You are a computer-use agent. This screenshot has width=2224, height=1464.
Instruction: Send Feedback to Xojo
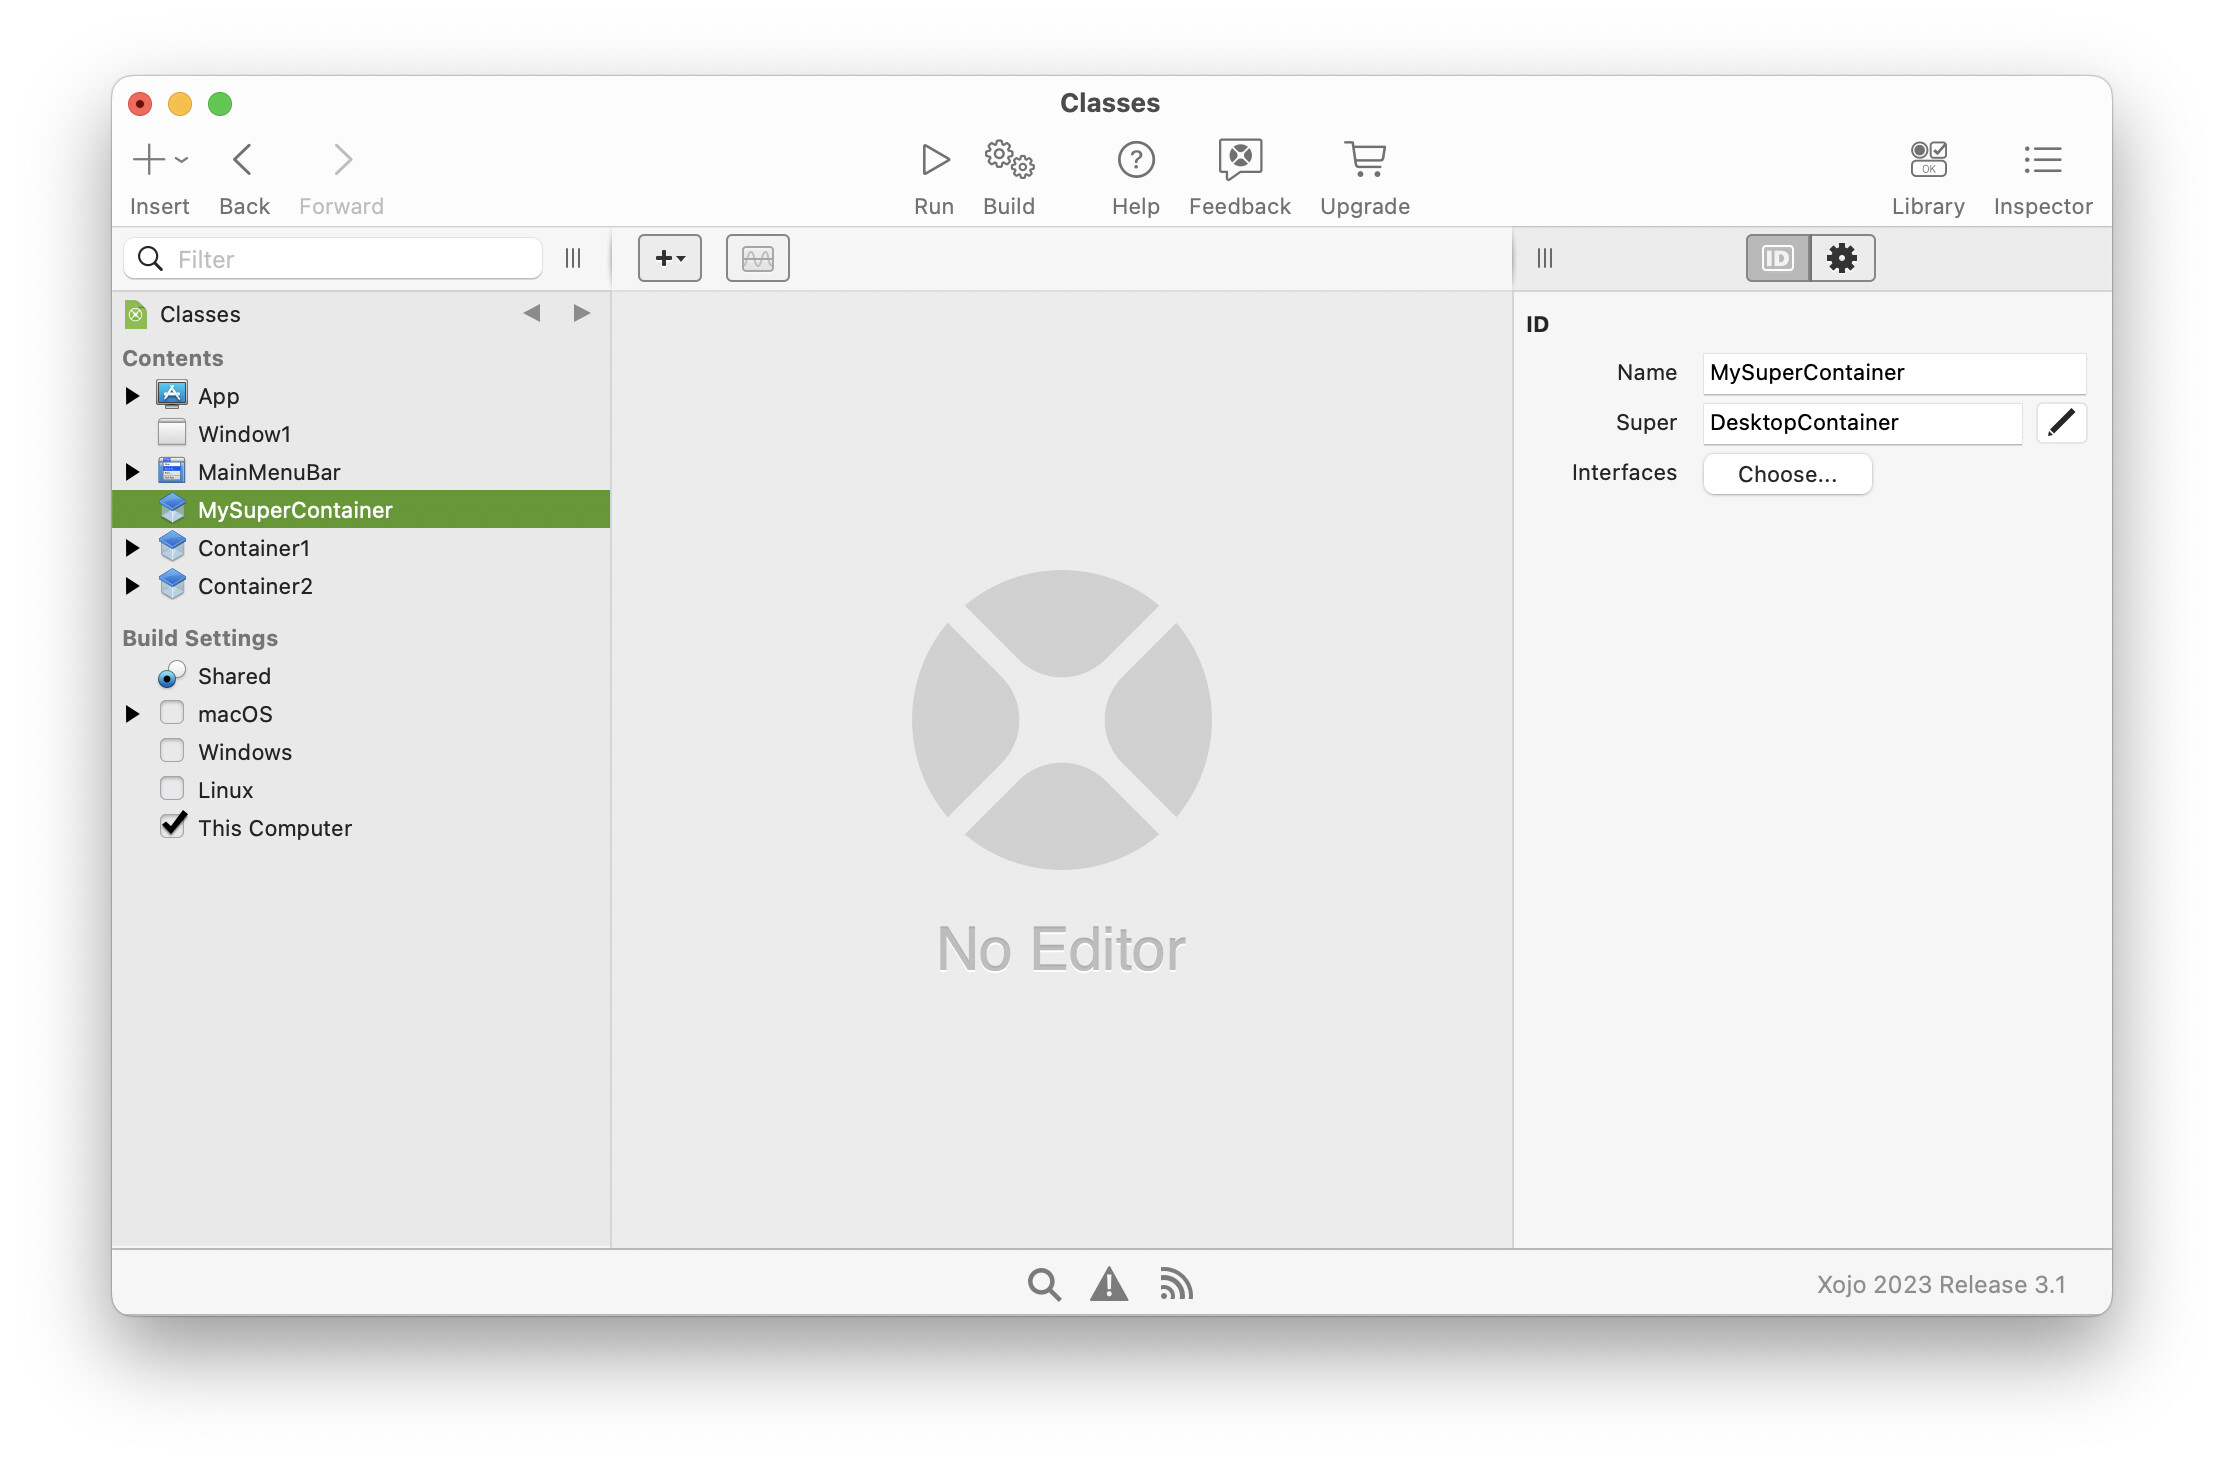pos(1239,175)
